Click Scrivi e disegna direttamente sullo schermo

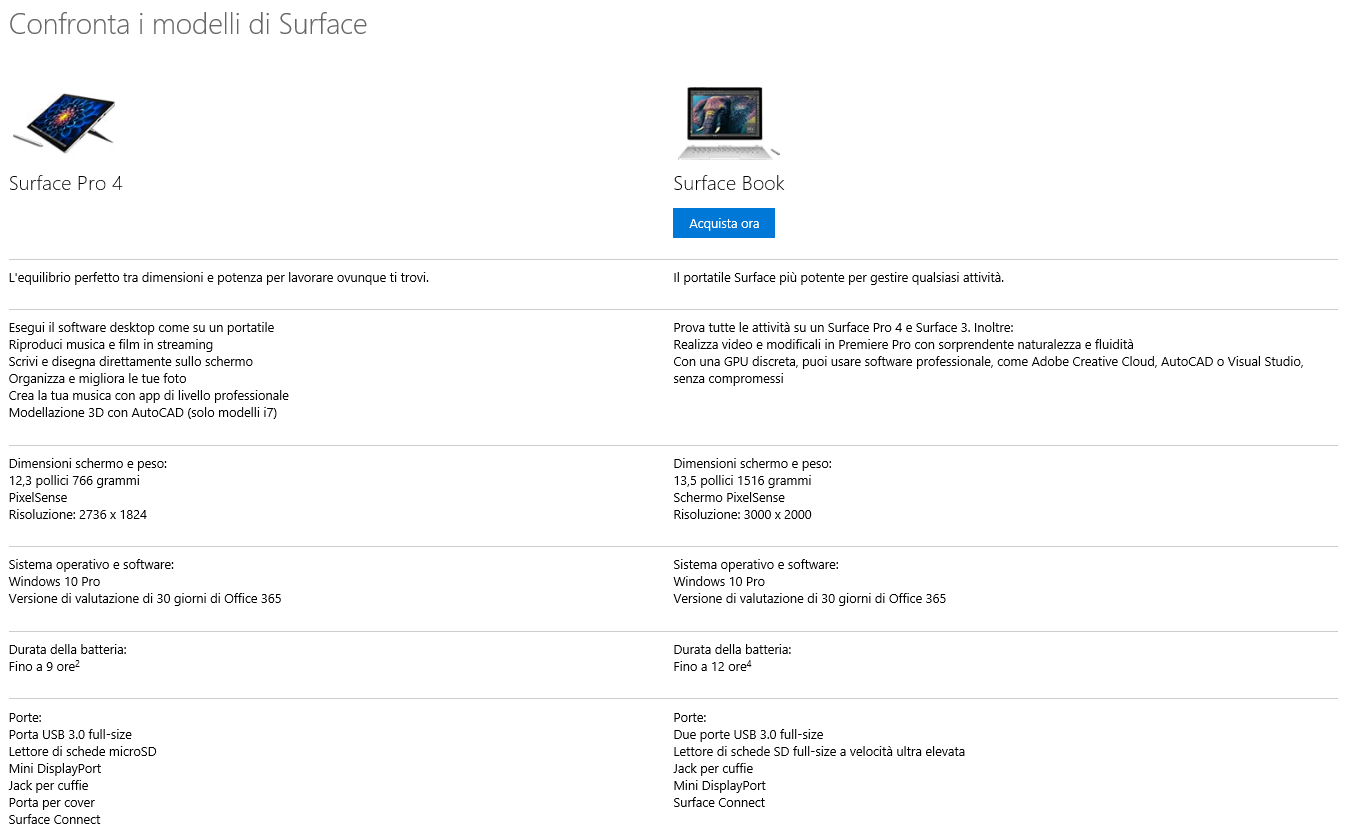point(131,362)
